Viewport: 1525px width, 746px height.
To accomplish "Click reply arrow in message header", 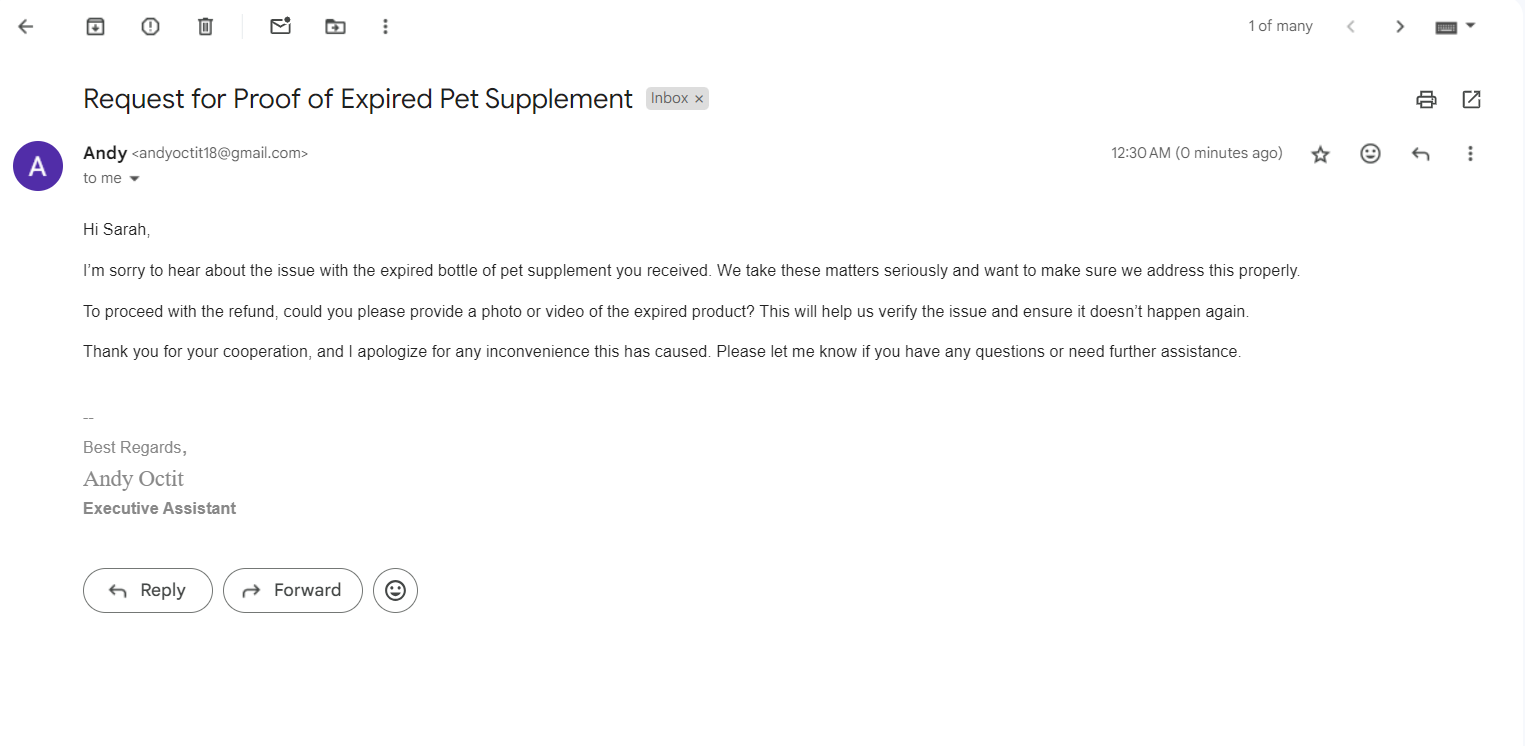I will coord(1420,154).
